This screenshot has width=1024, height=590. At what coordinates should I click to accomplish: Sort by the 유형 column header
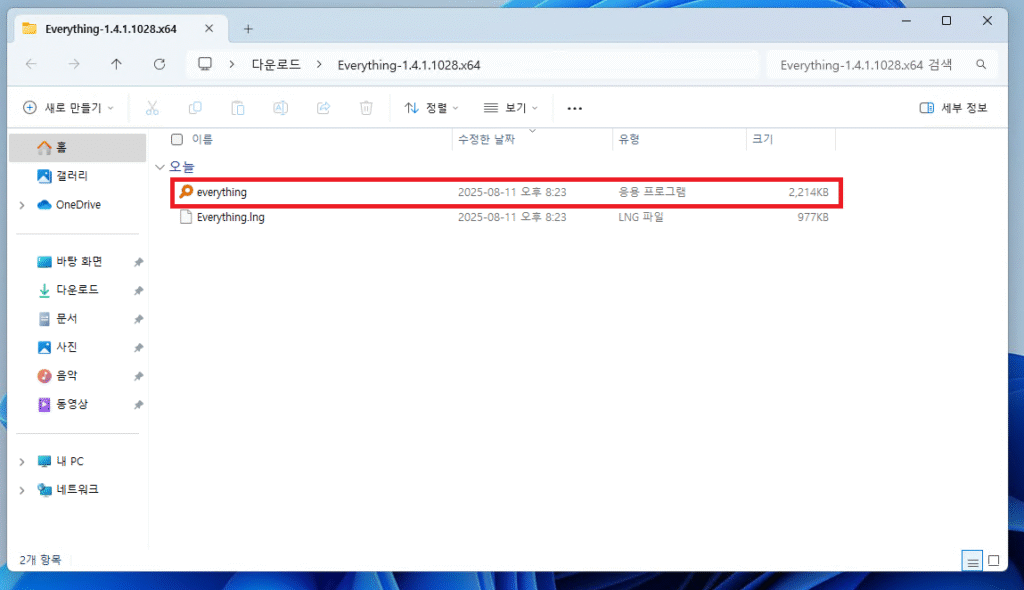(629, 139)
